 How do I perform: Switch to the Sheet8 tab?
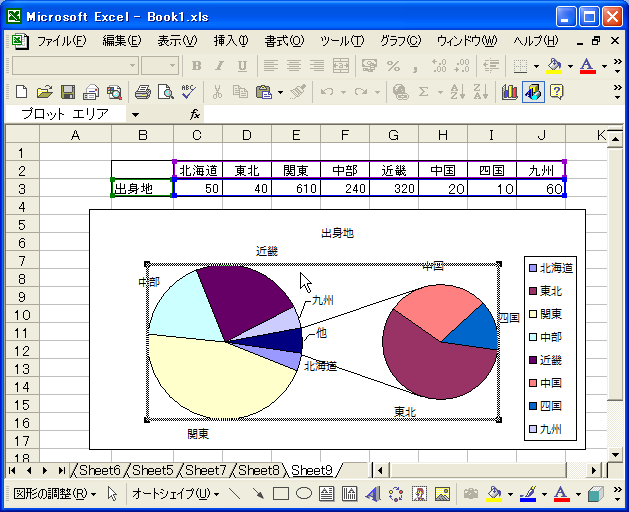[x=258, y=470]
